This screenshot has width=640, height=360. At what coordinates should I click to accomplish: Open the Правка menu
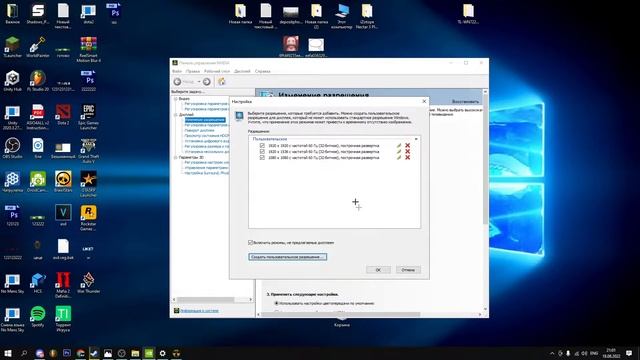[x=193, y=71]
